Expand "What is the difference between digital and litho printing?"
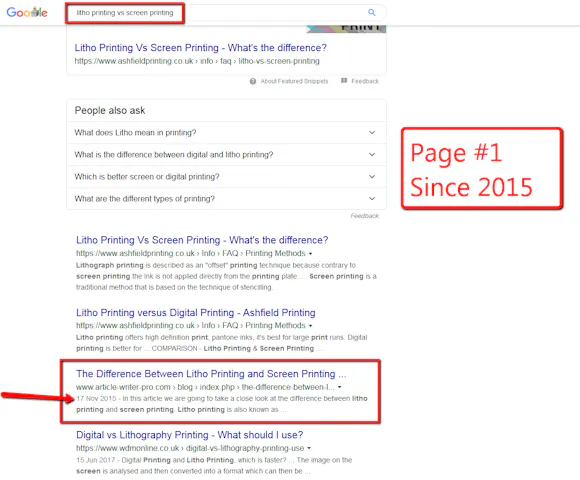This screenshot has width=580, height=480. coord(226,155)
